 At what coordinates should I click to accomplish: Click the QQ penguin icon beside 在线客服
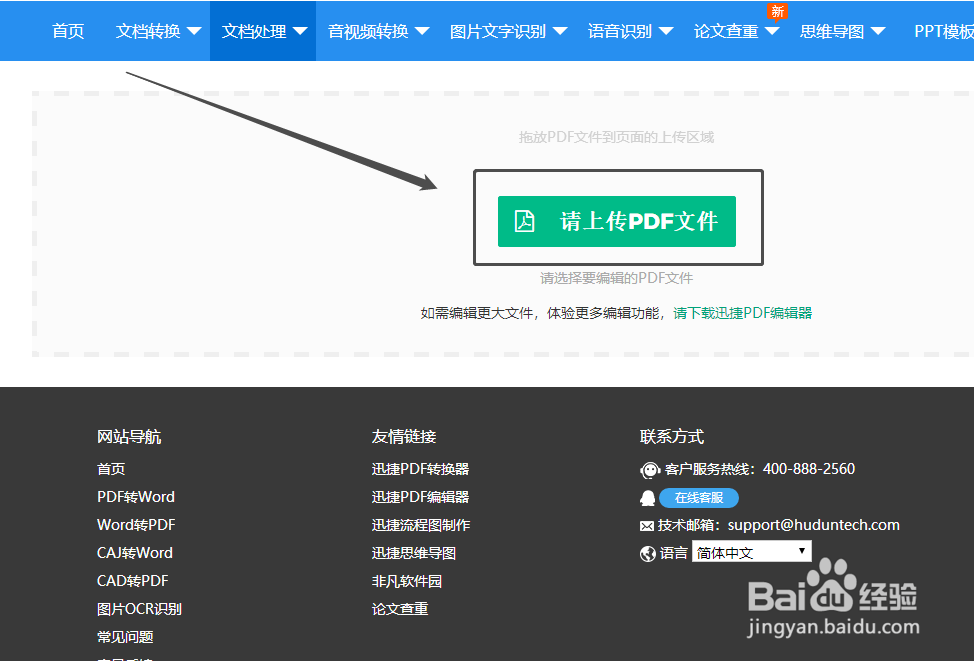click(647, 498)
